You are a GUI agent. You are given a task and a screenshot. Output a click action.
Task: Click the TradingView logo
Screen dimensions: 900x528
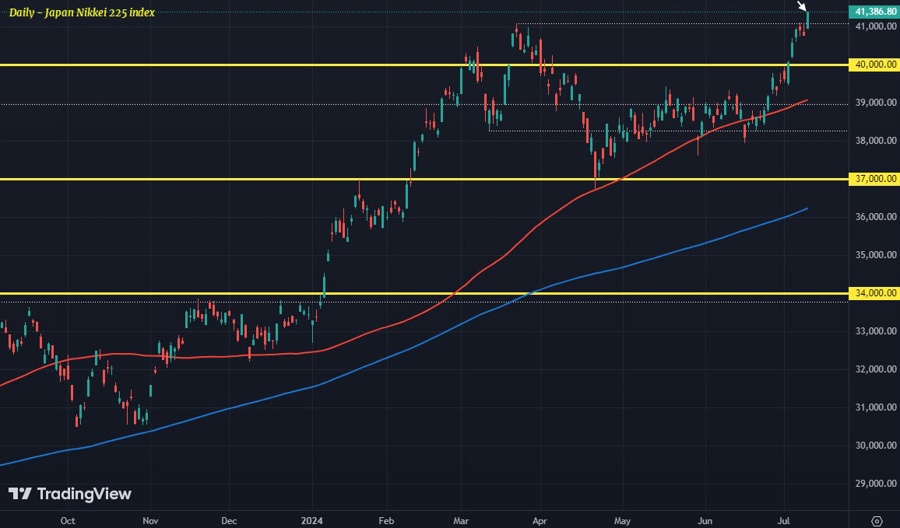pos(69,494)
